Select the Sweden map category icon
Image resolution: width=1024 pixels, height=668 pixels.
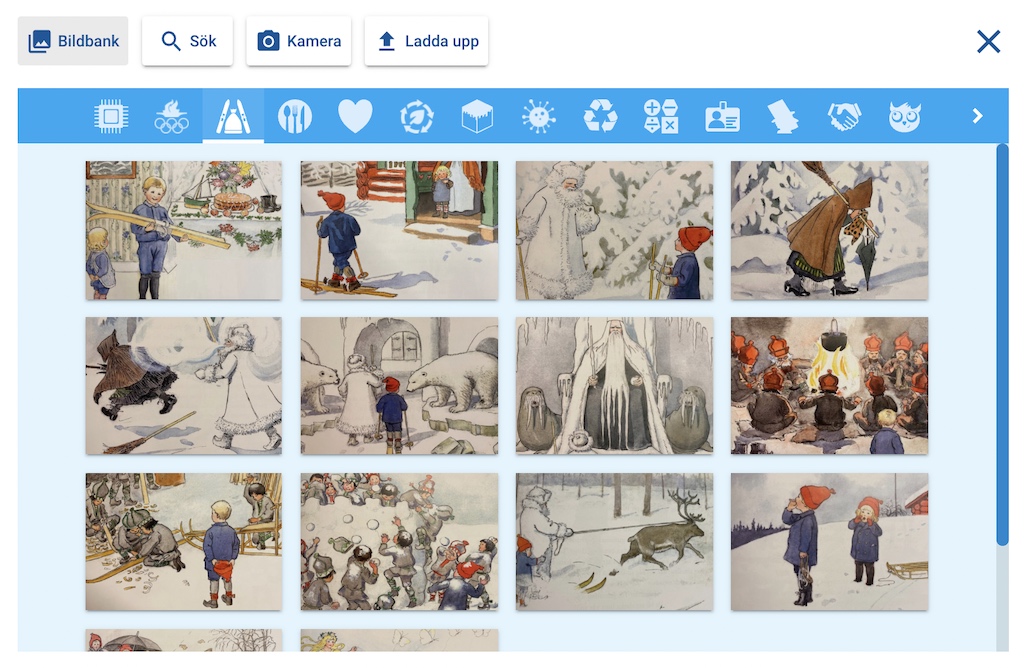click(783, 116)
